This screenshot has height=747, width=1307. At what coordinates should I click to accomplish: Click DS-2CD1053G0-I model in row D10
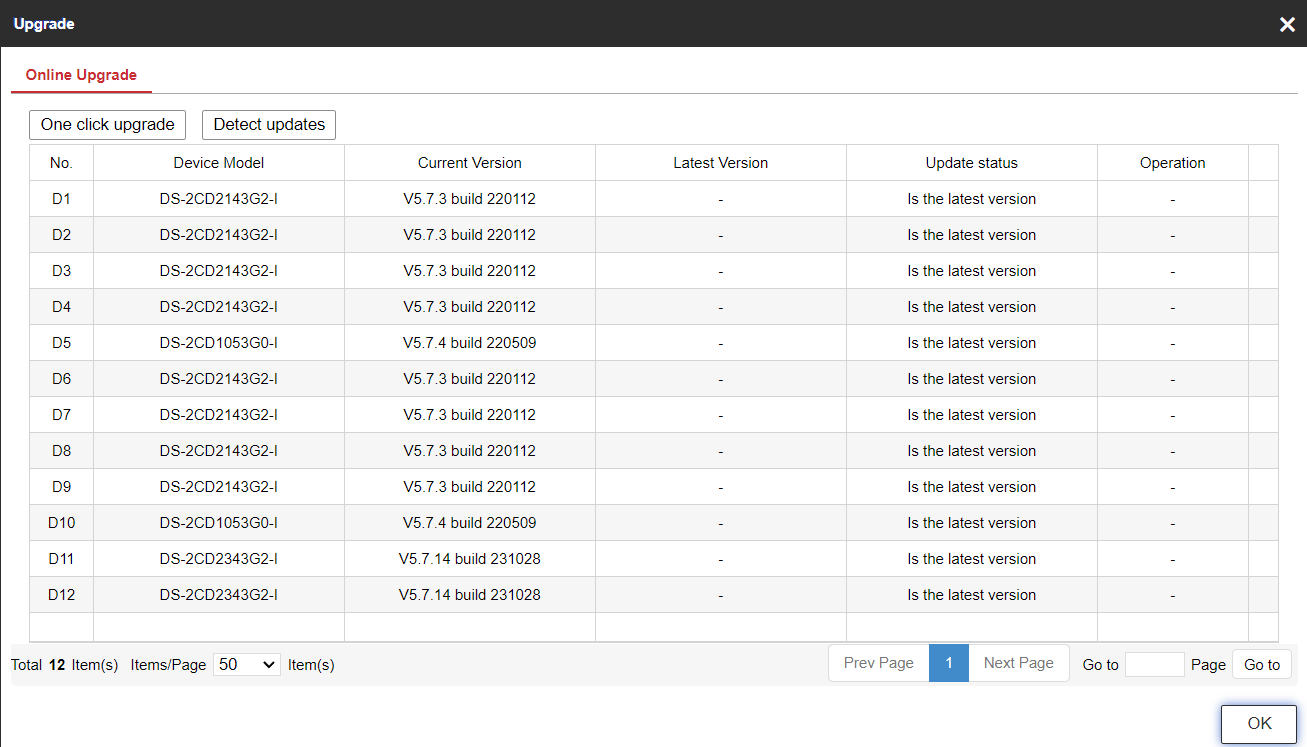(x=219, y=523)
